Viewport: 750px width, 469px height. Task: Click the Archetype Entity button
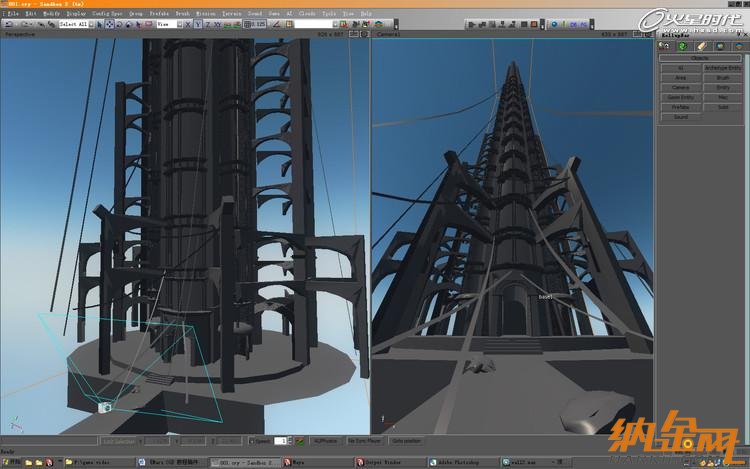[x=722, y=67]
